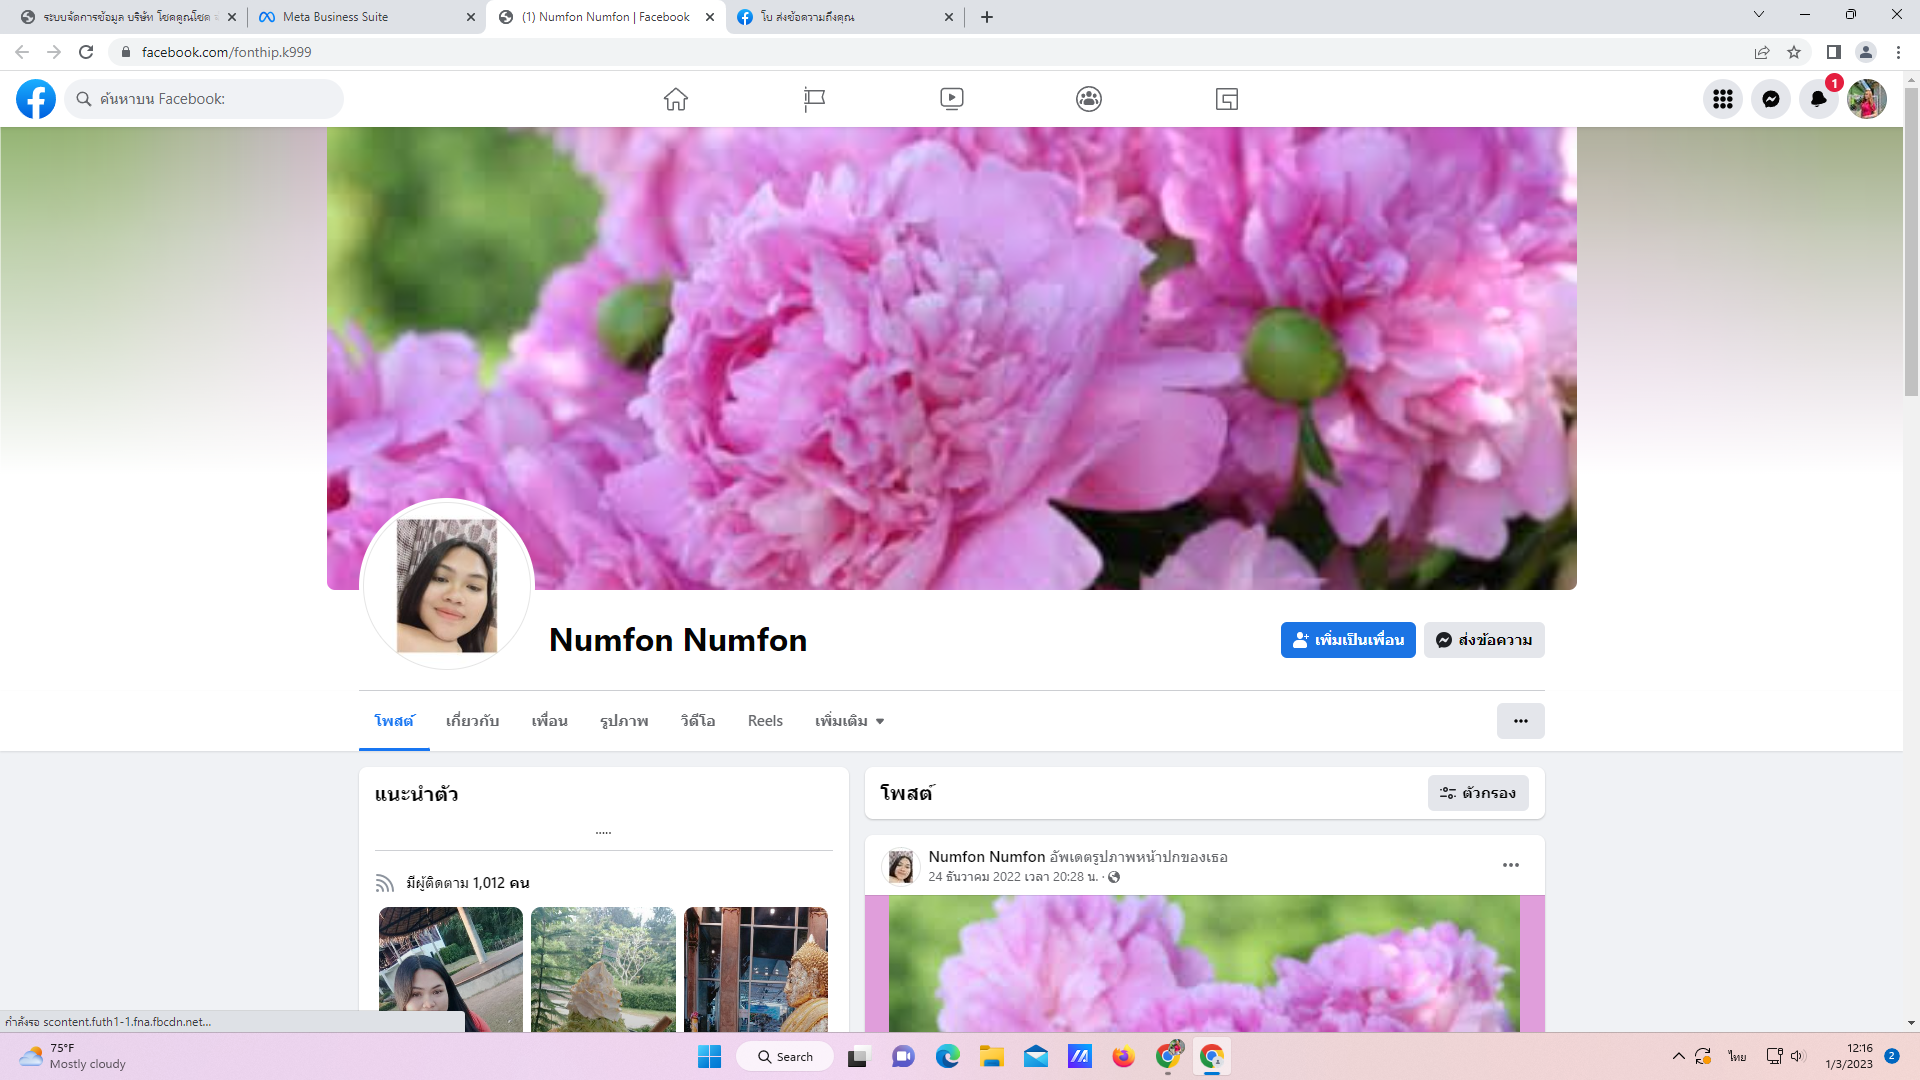Open the Pages flag icon
Screen dimensions: 1920x1080
pyautogui.click(x=814, y=99)
